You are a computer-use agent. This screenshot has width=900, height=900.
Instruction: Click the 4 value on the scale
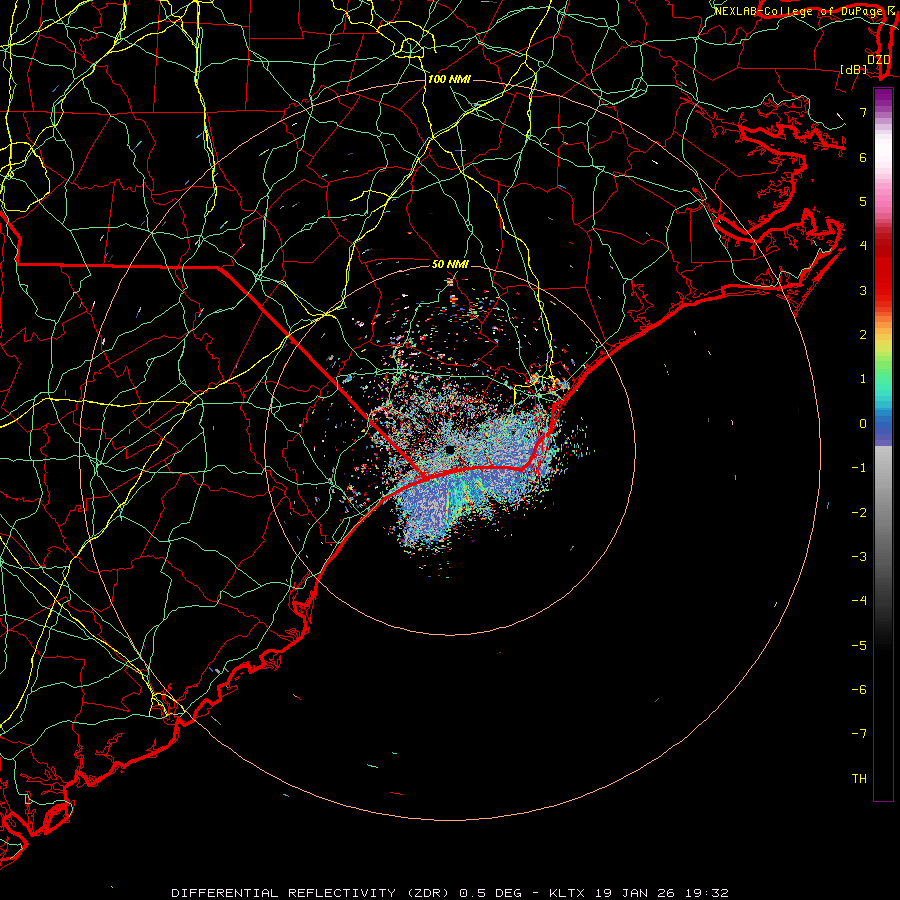click(x=863, y=246)
